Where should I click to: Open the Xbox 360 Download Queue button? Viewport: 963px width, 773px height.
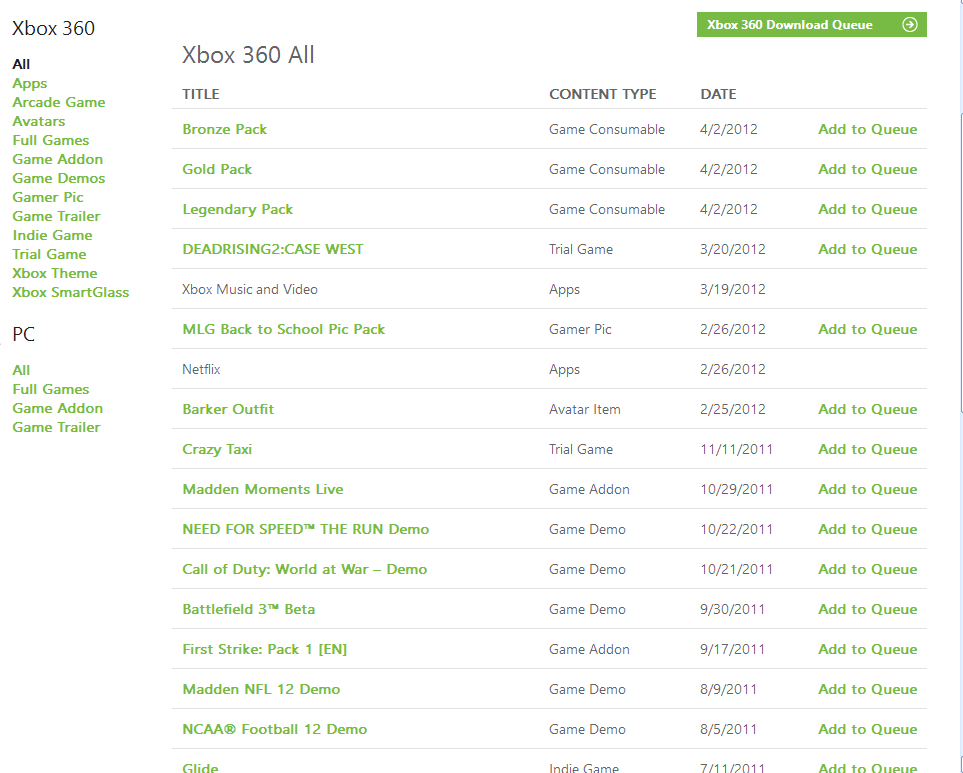coord(811,25)
